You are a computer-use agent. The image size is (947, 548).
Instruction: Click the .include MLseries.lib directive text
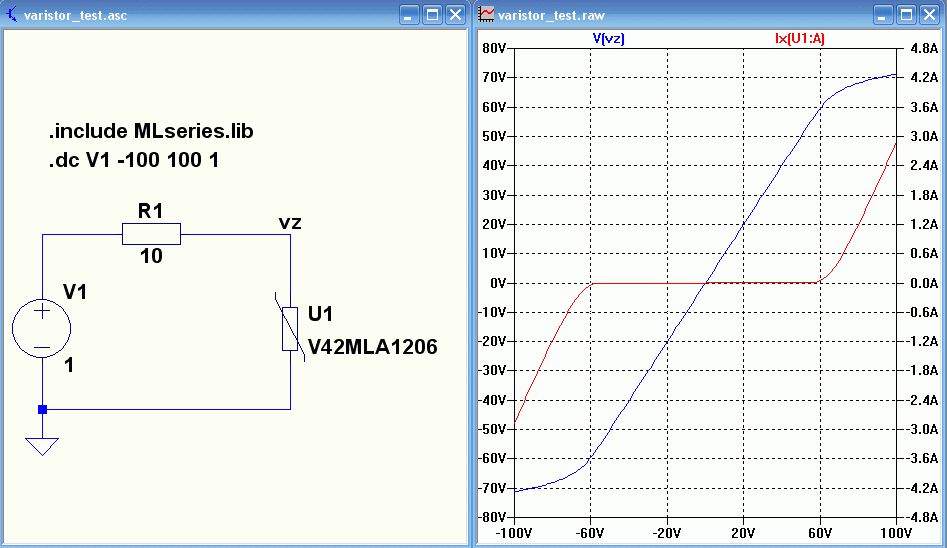click(x=151, y=131)
